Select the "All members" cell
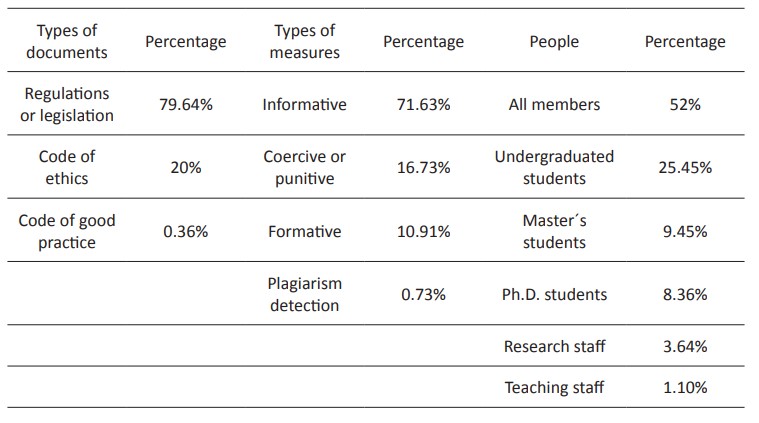Screen dimensions: 759x423 (554, 104)
